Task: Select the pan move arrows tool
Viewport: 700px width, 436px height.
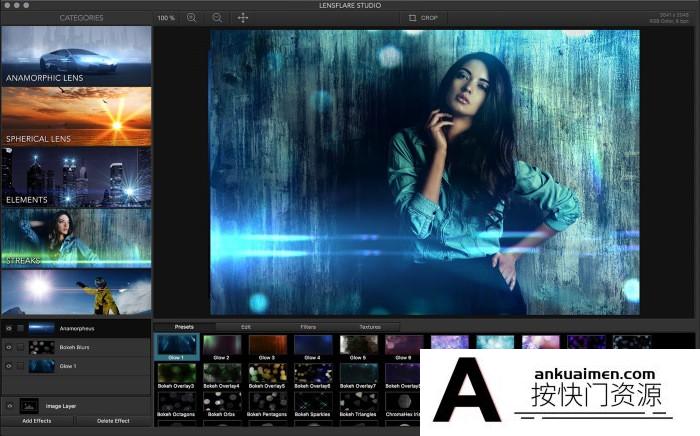Action: tap(243, 18)
